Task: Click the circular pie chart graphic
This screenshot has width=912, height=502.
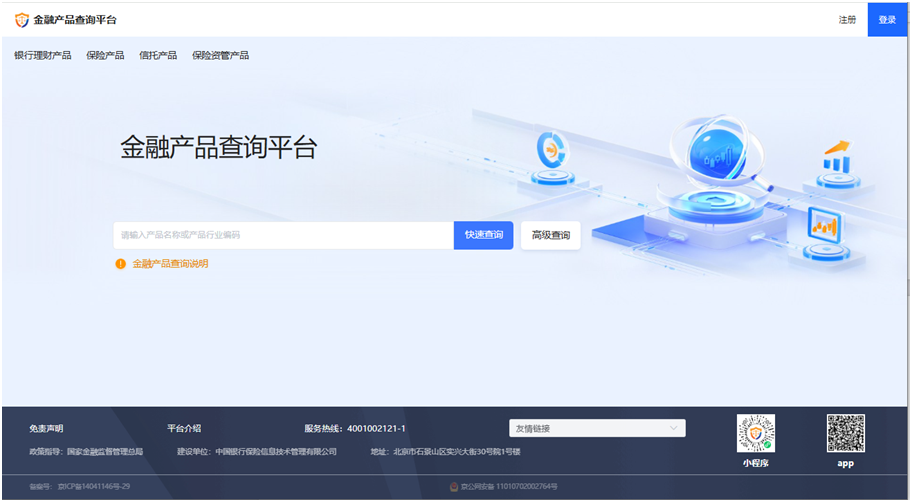Action: pos(551,151)
